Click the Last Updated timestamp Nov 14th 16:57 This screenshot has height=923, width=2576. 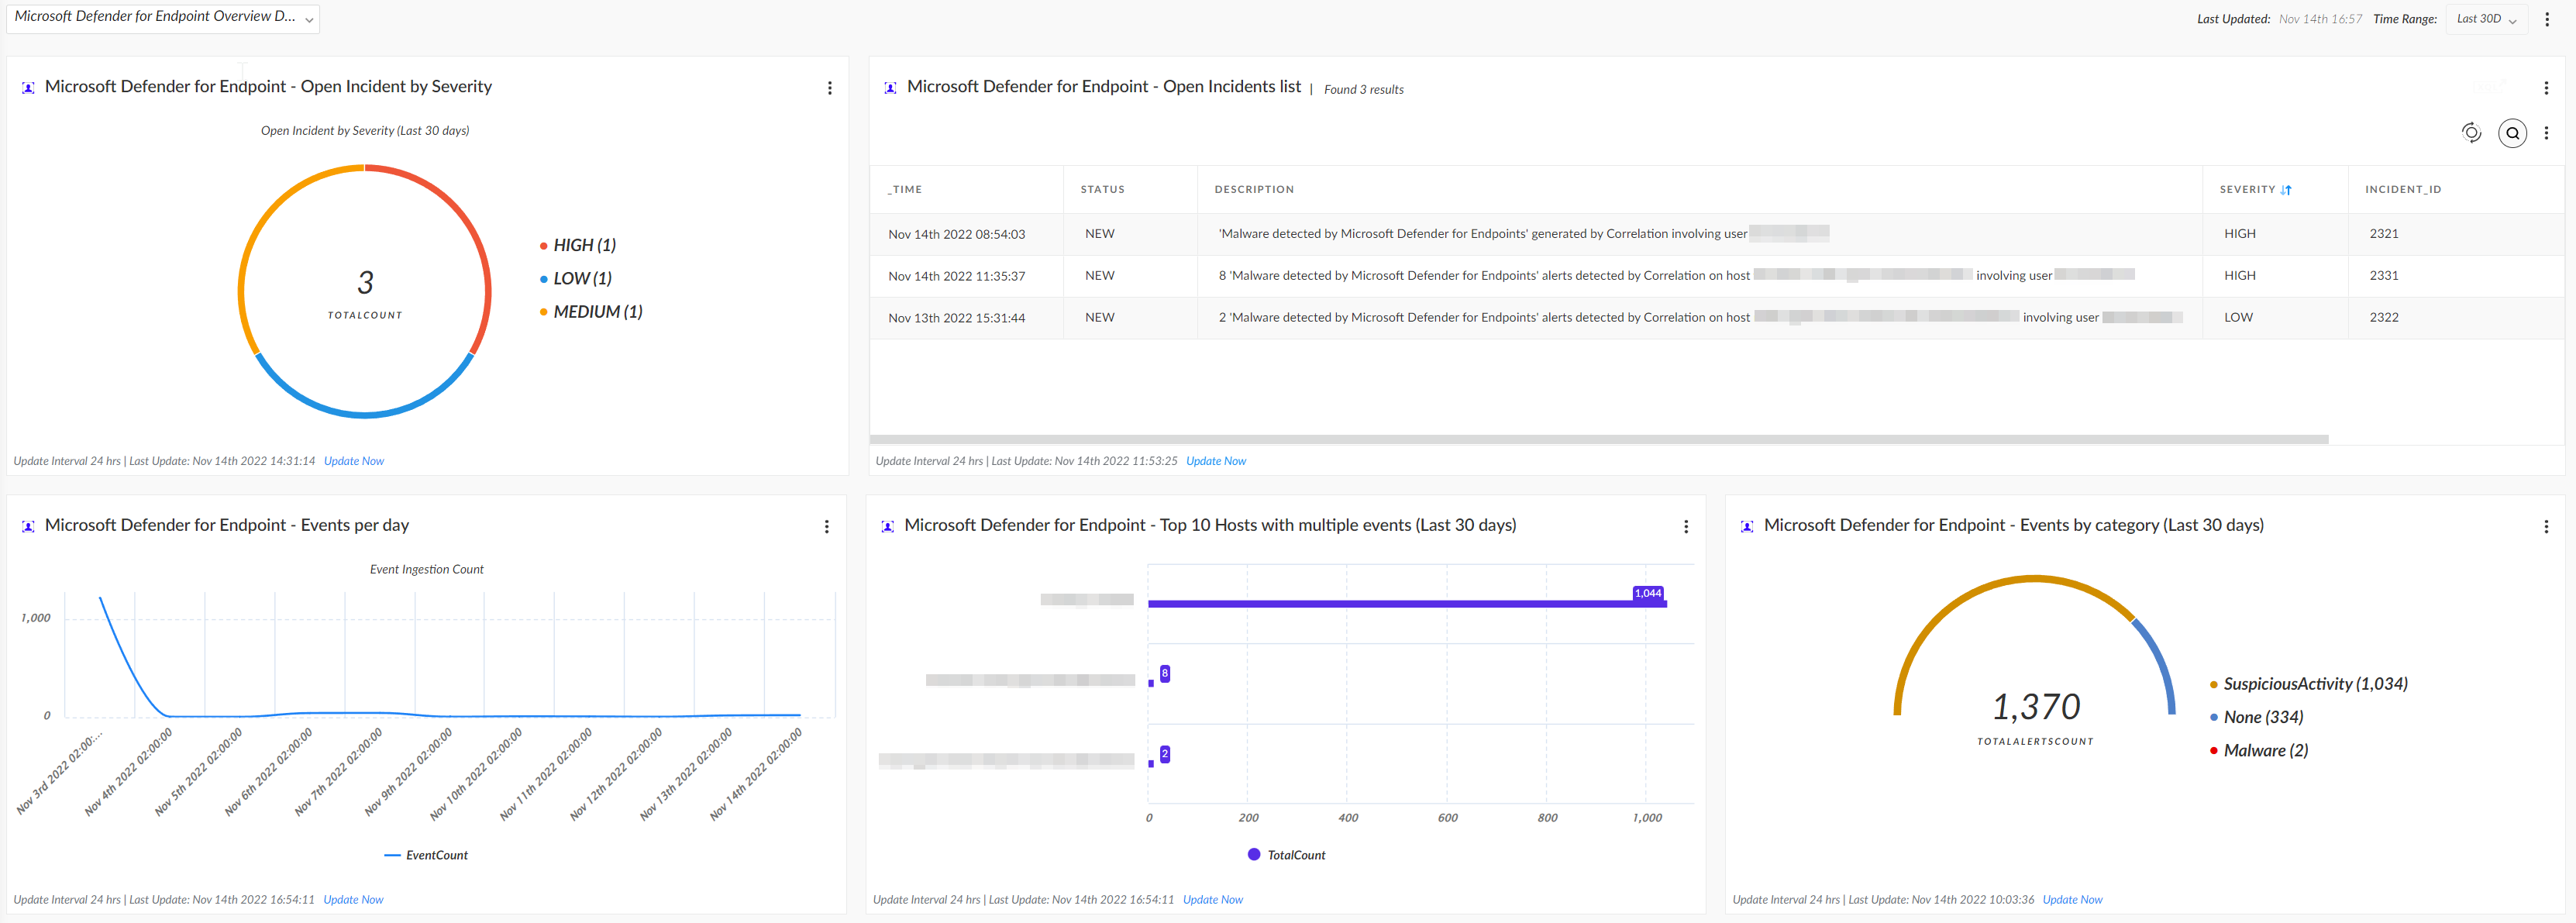[2320, 19]
